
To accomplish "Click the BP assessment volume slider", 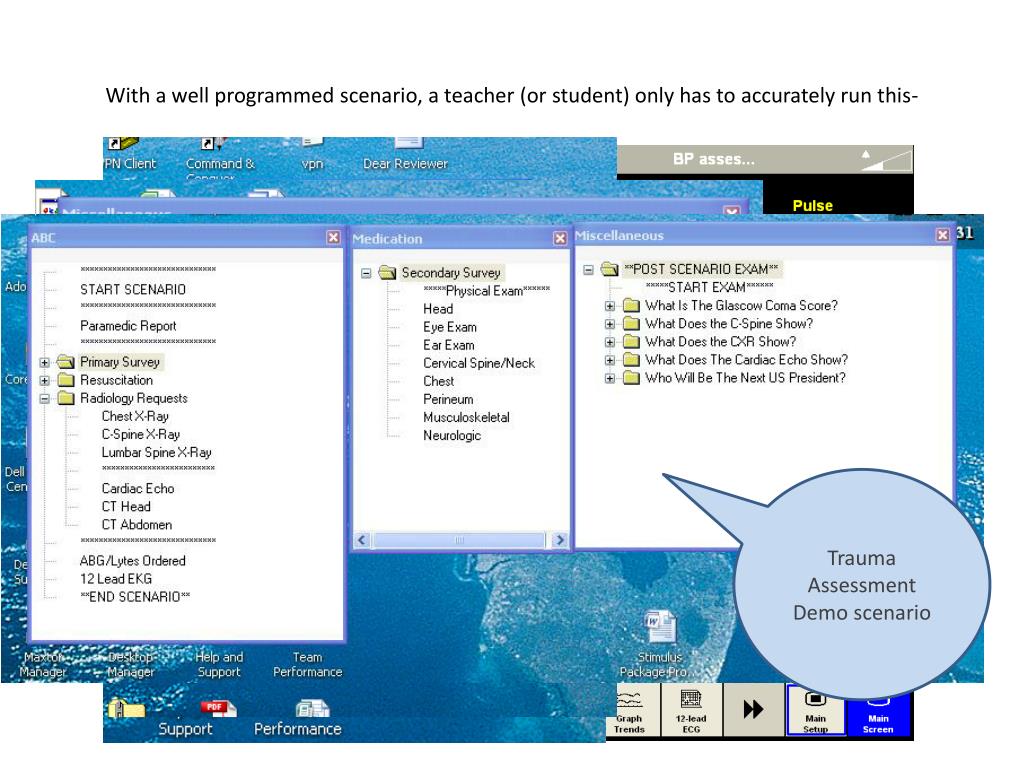I will point(886,159).
